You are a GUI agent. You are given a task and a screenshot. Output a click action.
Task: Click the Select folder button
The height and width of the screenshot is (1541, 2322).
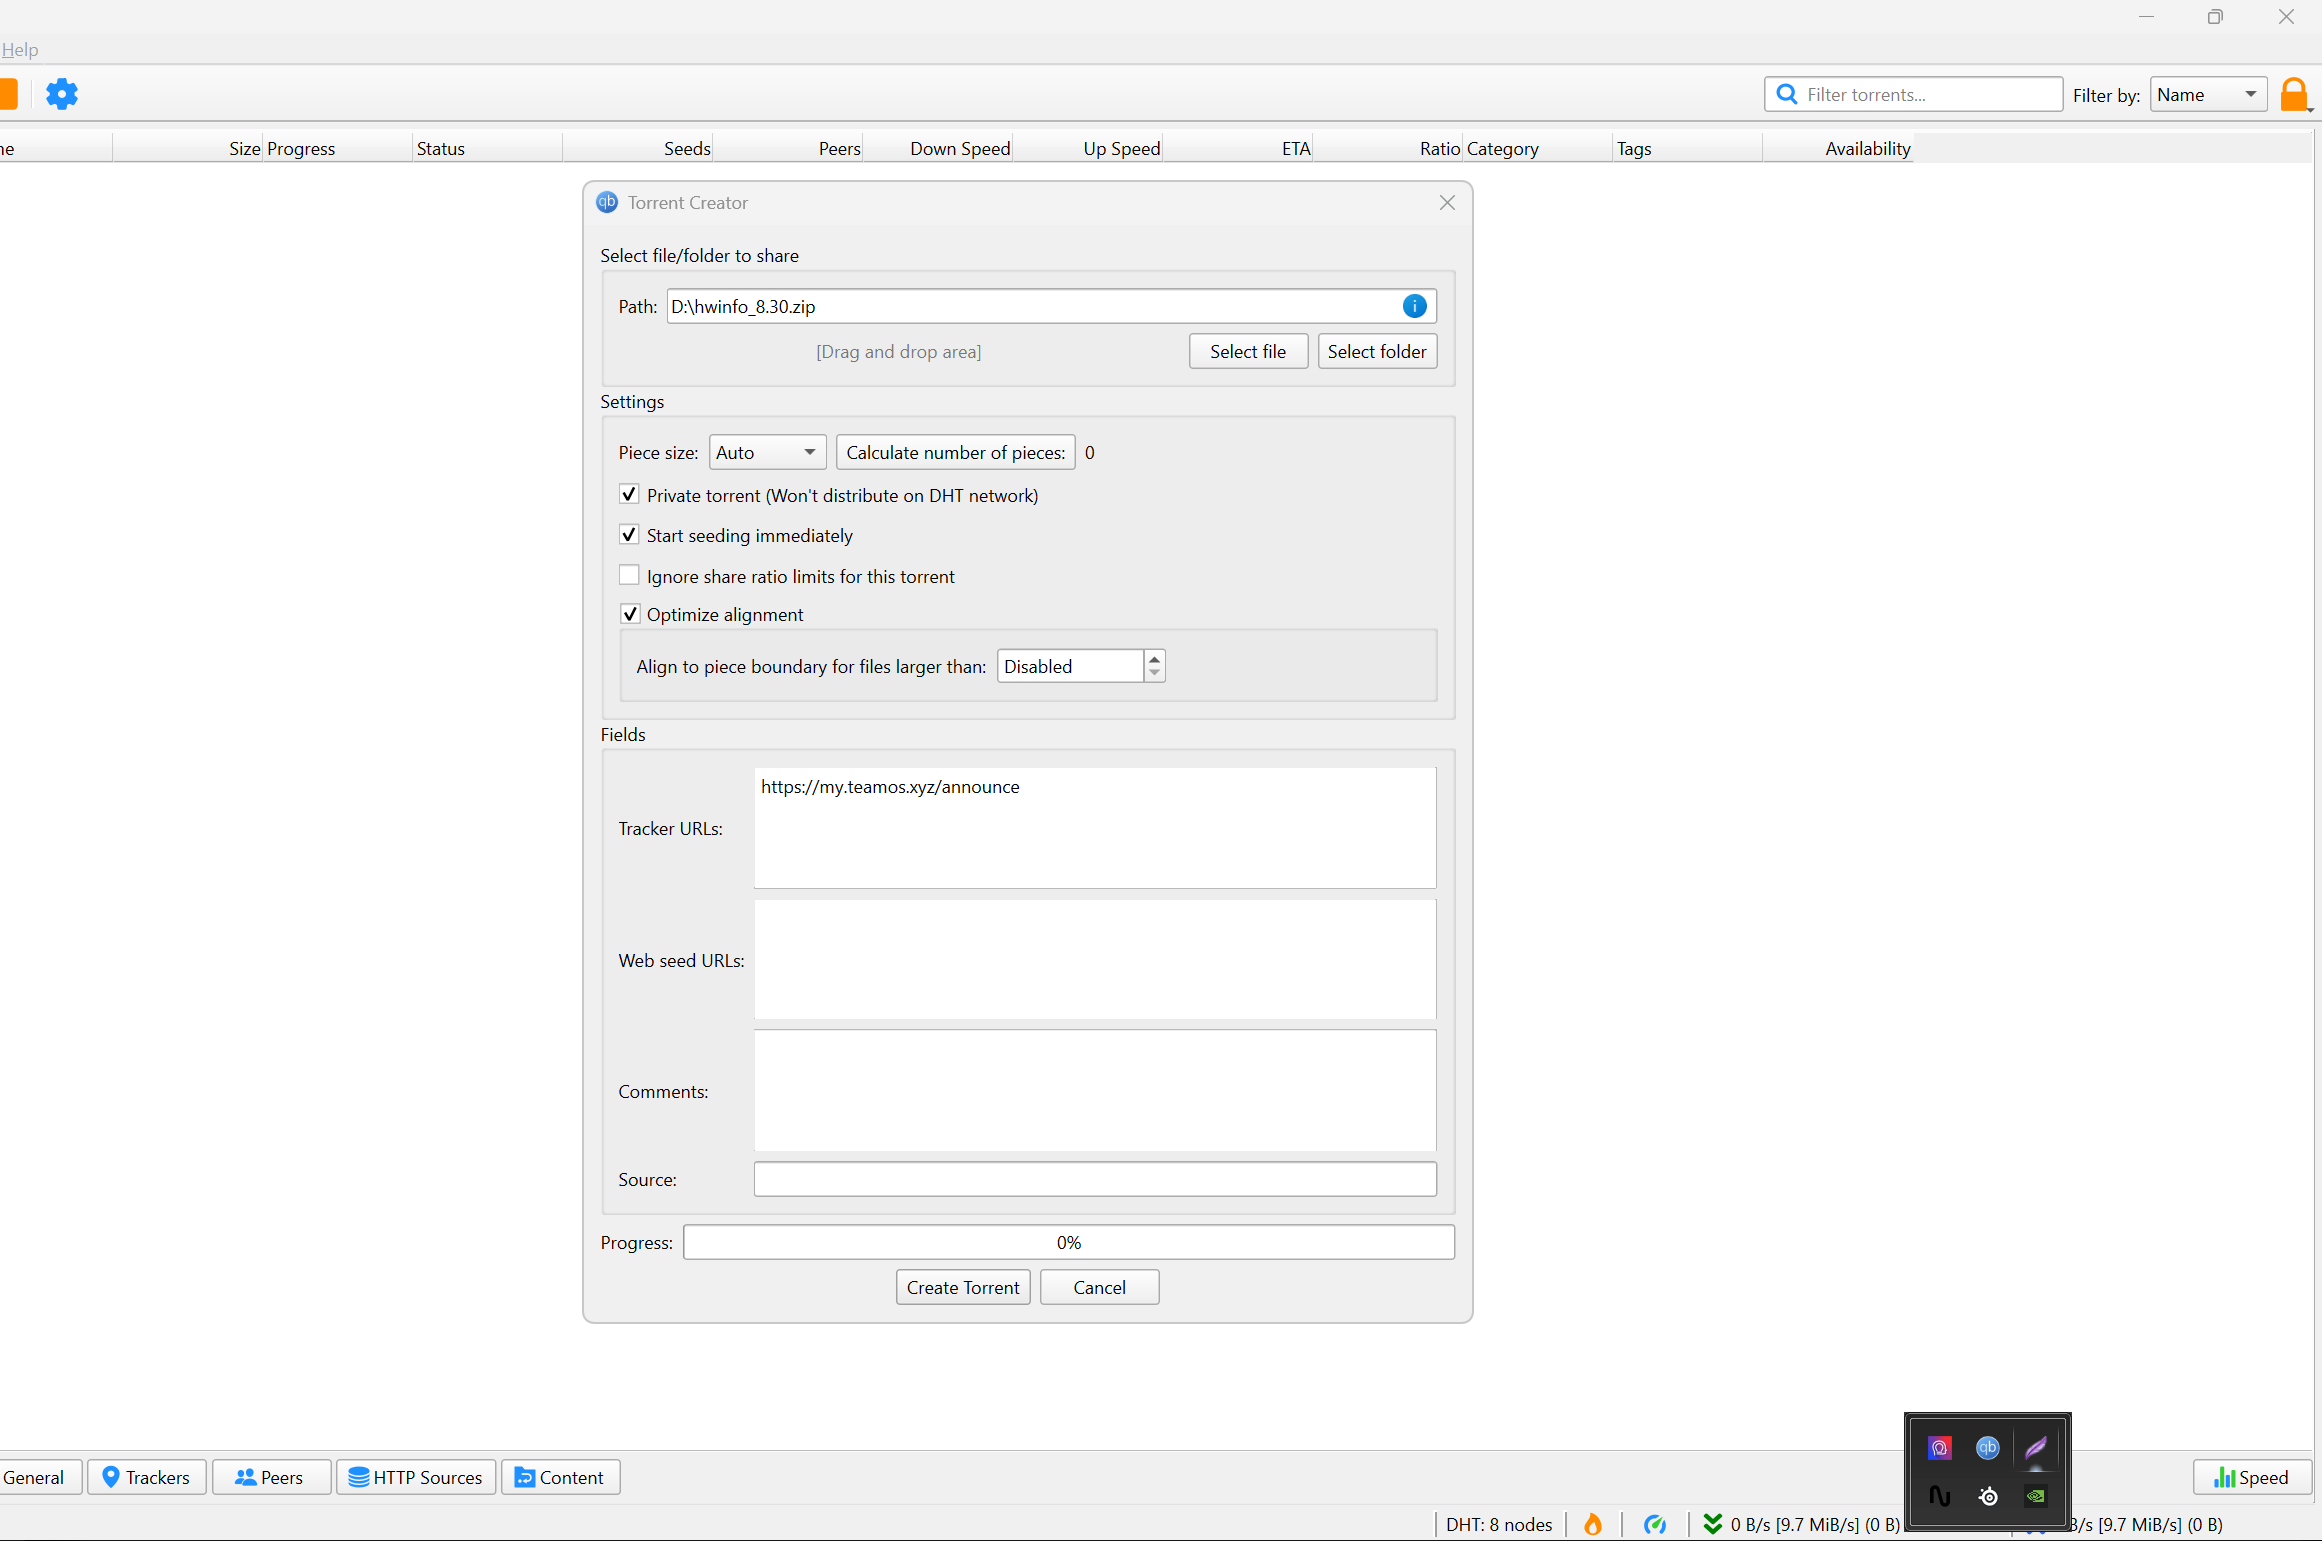1377,351
